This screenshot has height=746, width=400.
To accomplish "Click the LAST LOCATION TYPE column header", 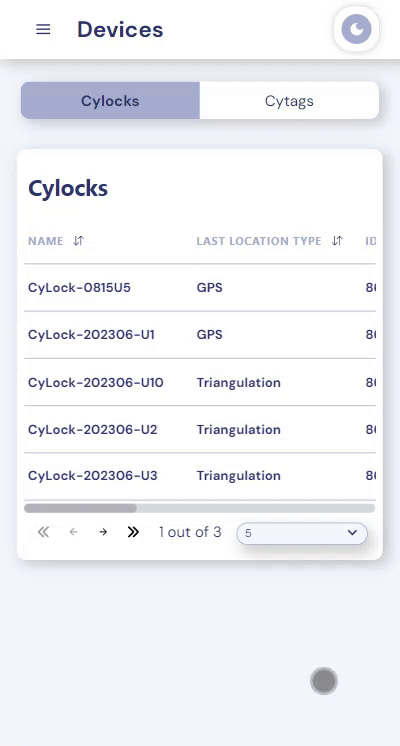I will point(259,241).
